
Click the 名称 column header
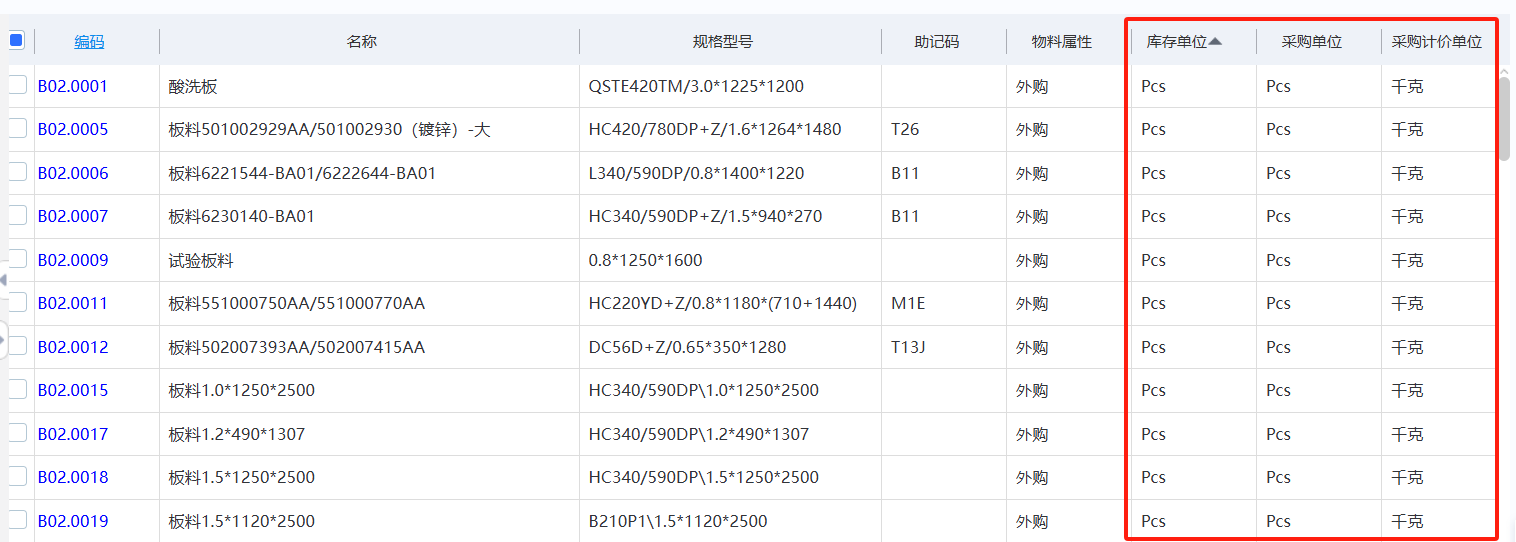pyautogui.click(x=362, y=42)
